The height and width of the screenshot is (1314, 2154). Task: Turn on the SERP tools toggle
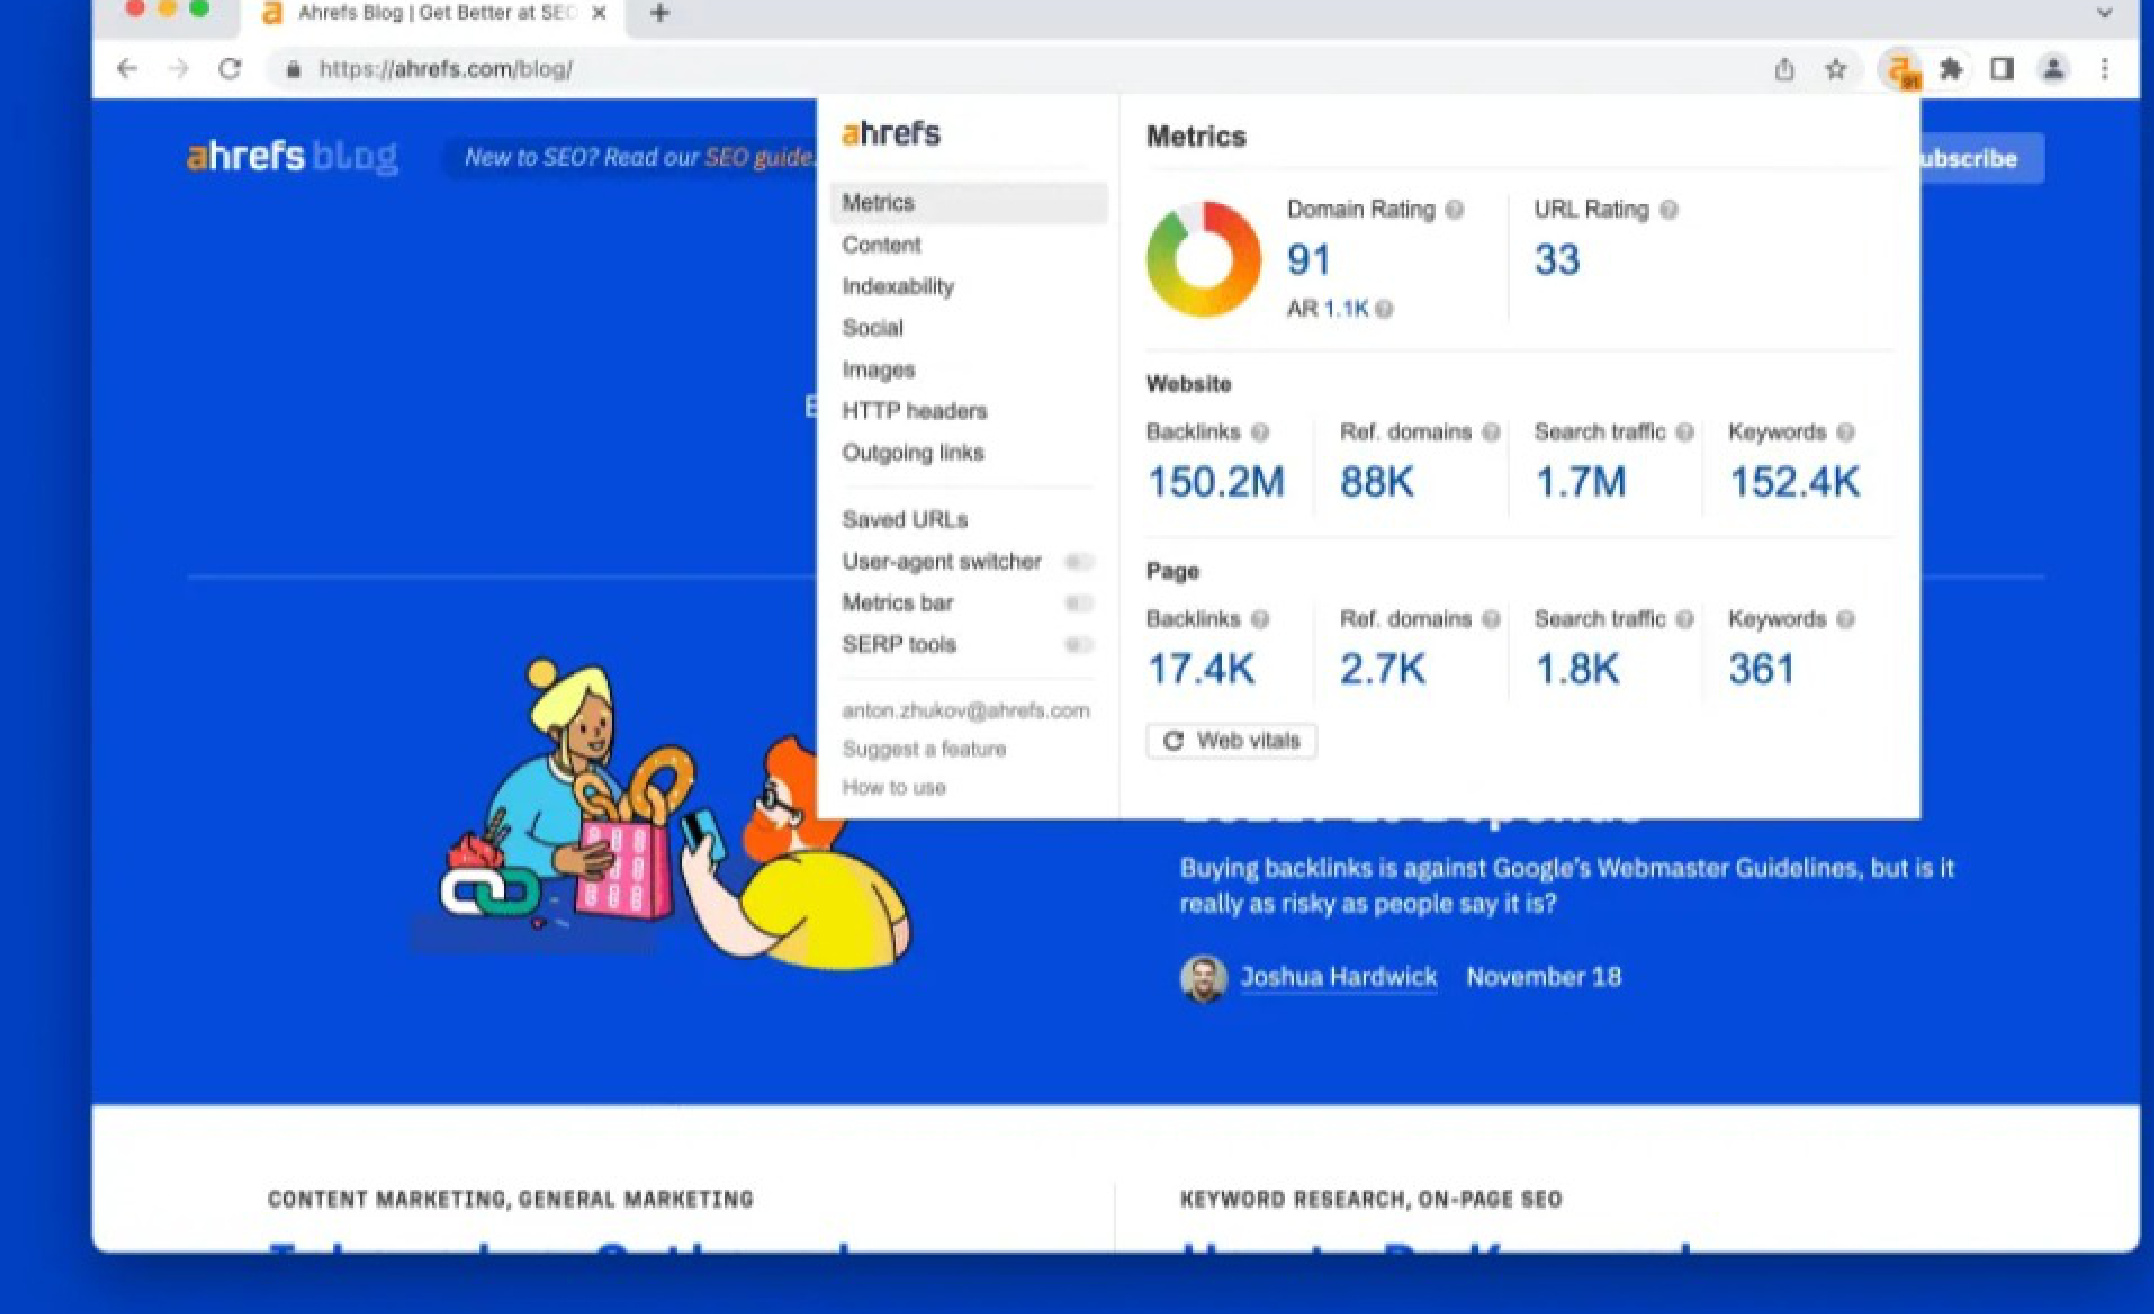pyautogui.click(x=1078, y=645)
